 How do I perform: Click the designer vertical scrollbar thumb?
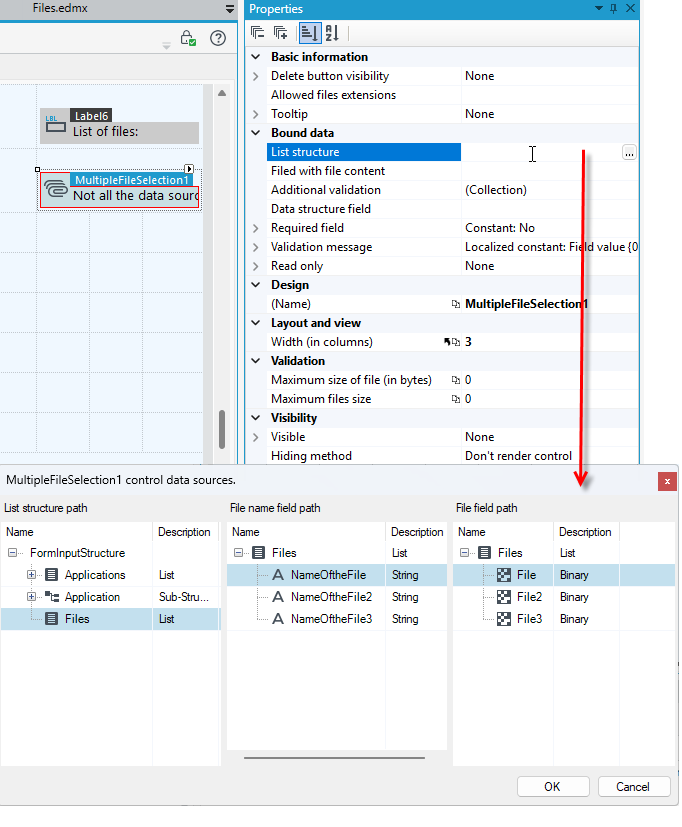coord(222,429)
